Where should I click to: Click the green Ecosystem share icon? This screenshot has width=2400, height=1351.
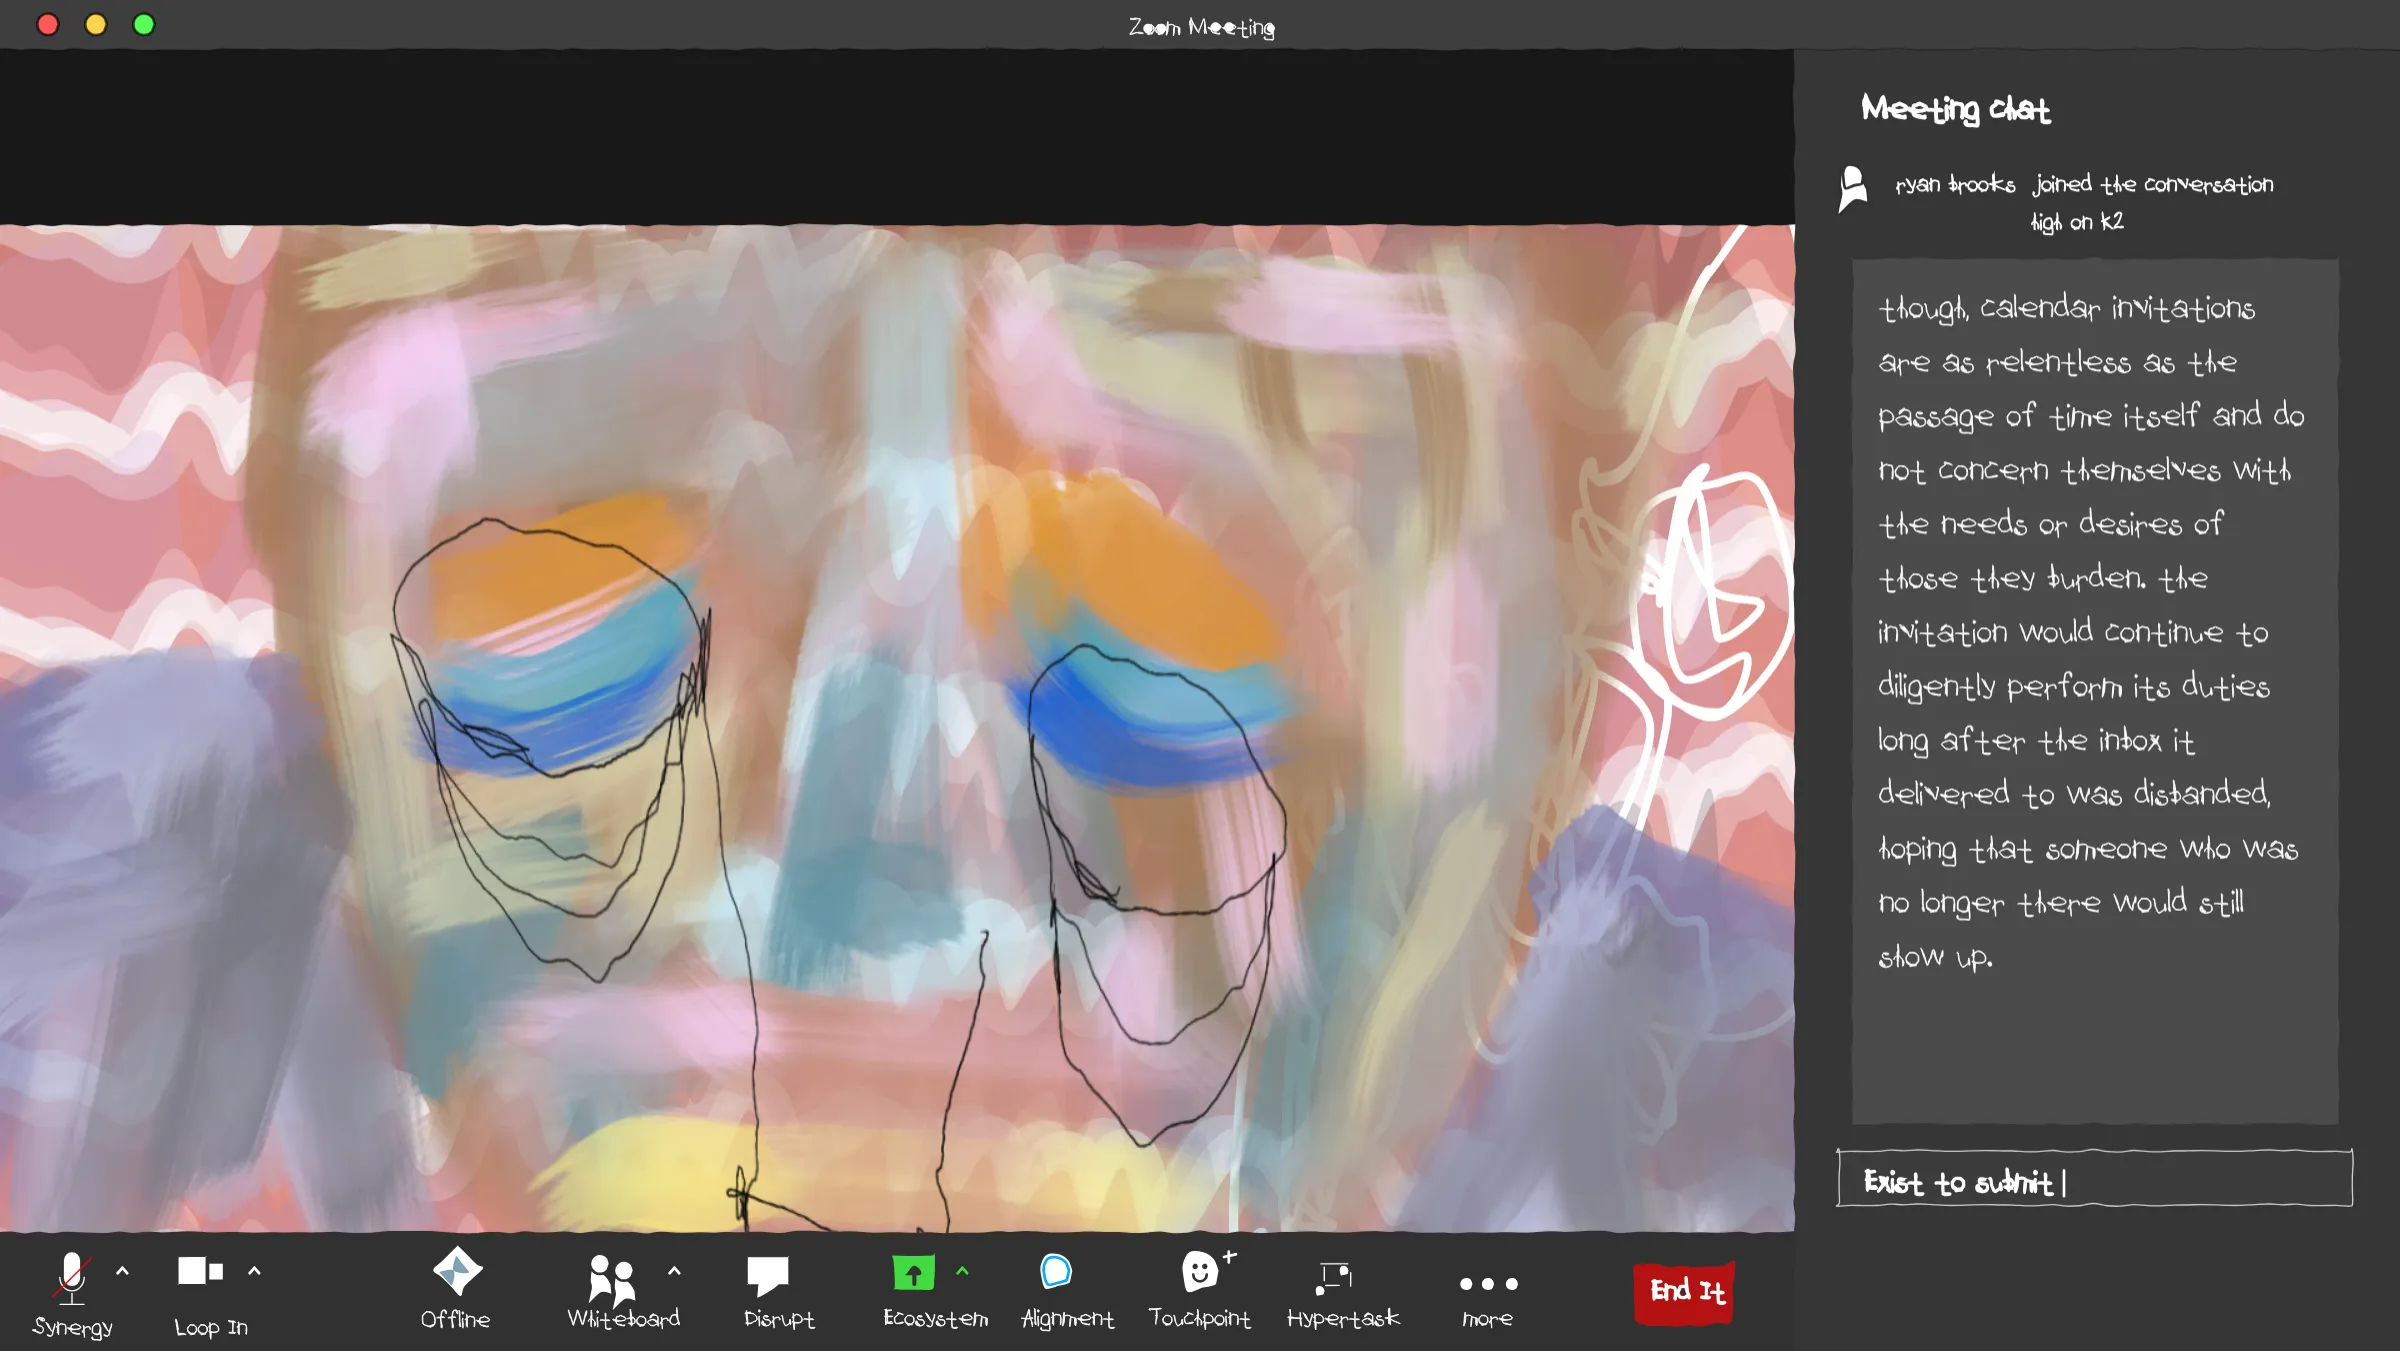point(913,1273)
